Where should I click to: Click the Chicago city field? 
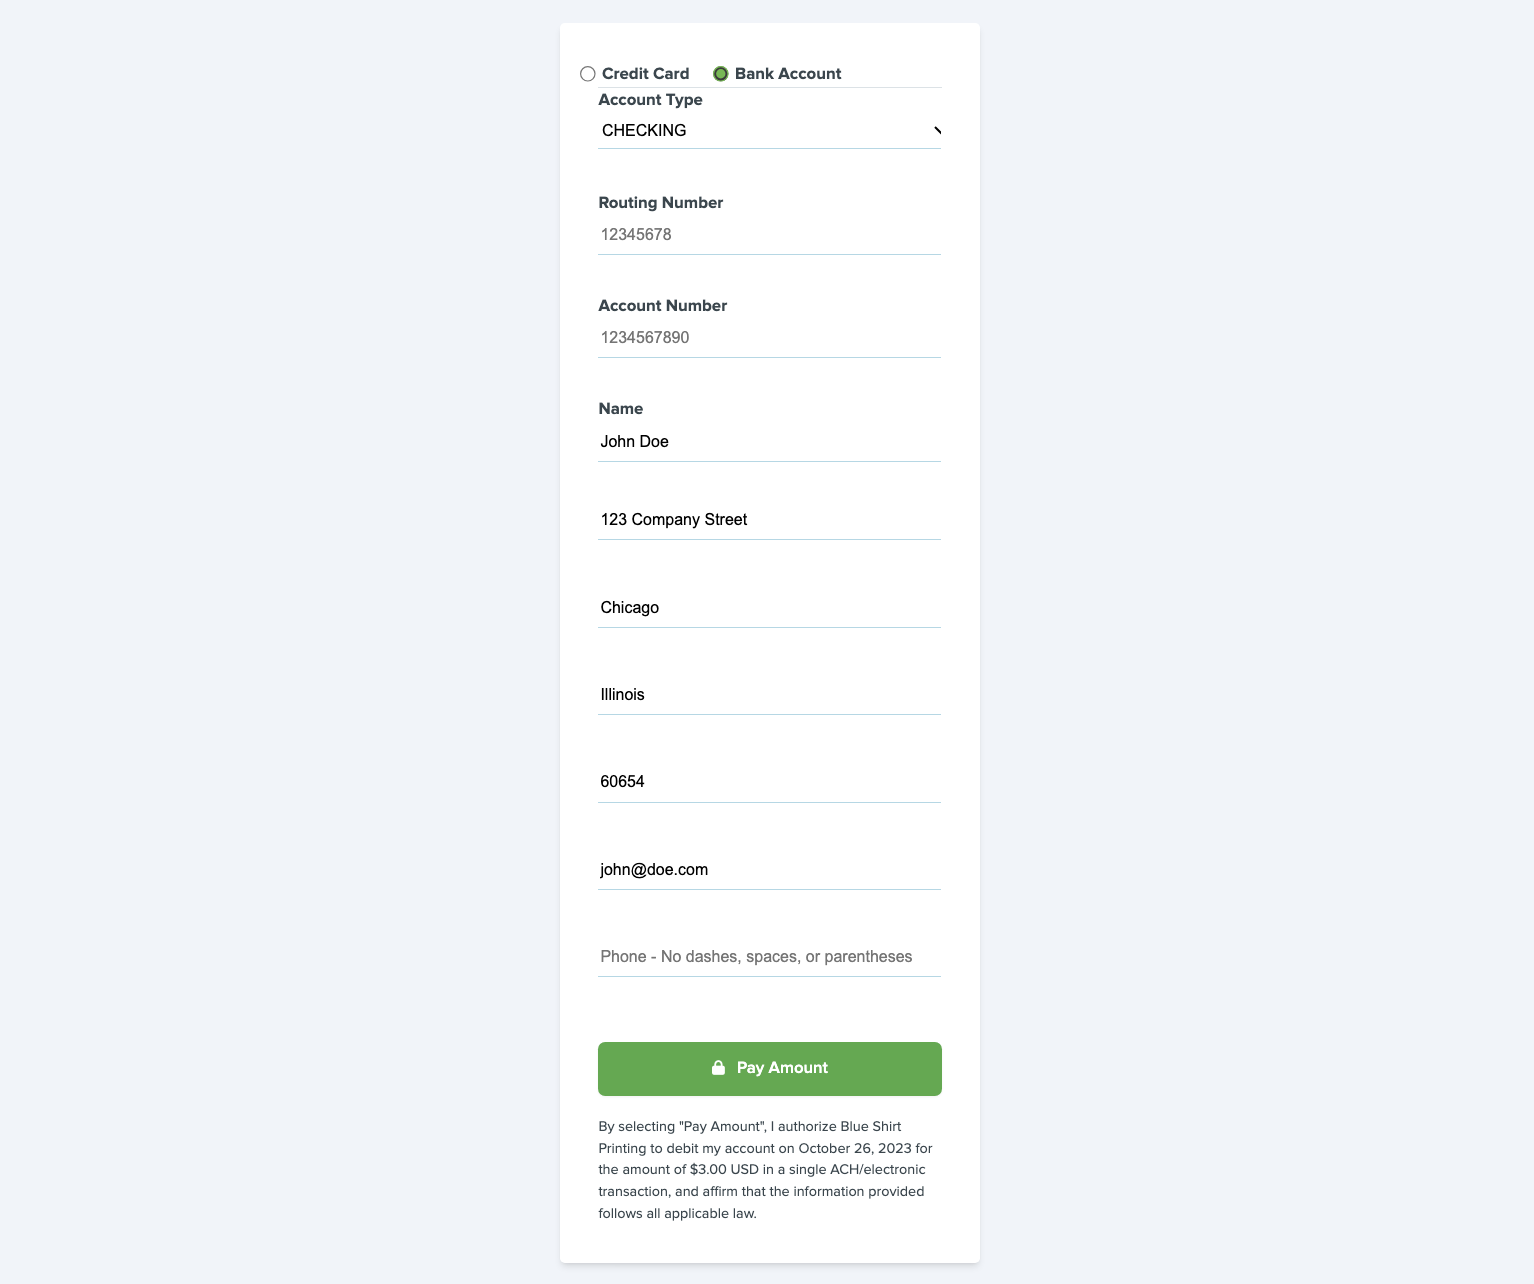tap(768, 608)
